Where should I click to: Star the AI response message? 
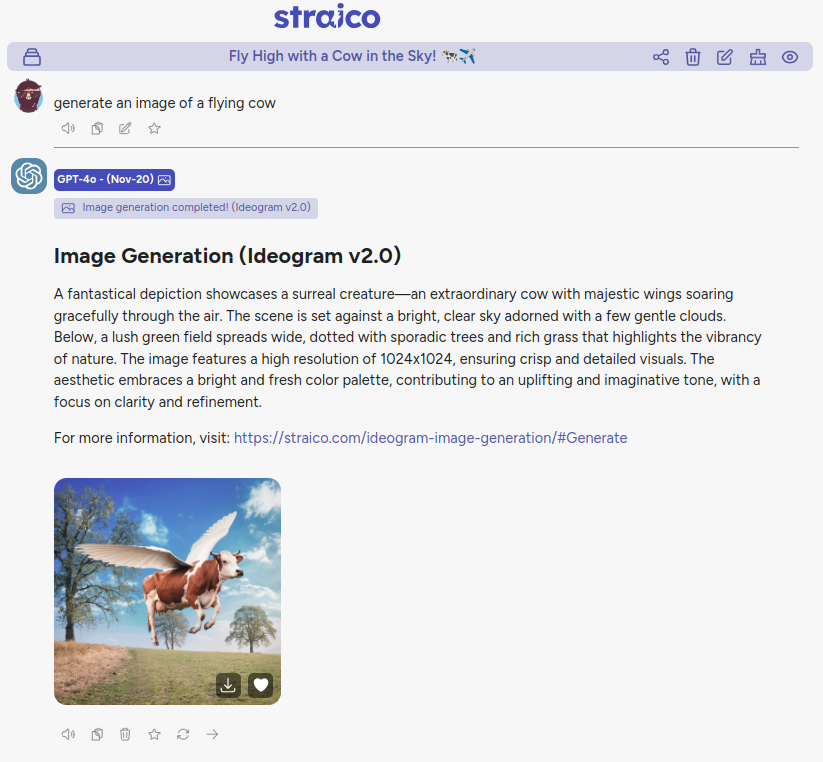point(154,734)
